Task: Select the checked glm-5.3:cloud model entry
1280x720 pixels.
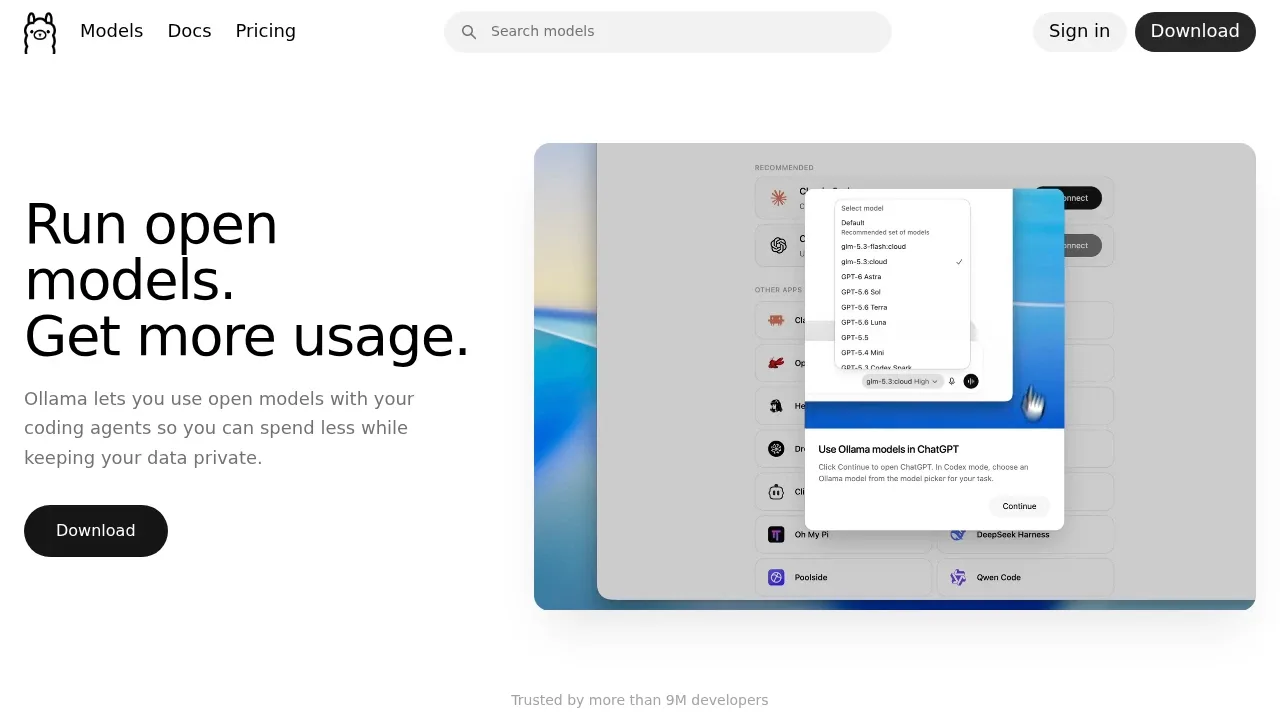Action: (x=902, y=262)
